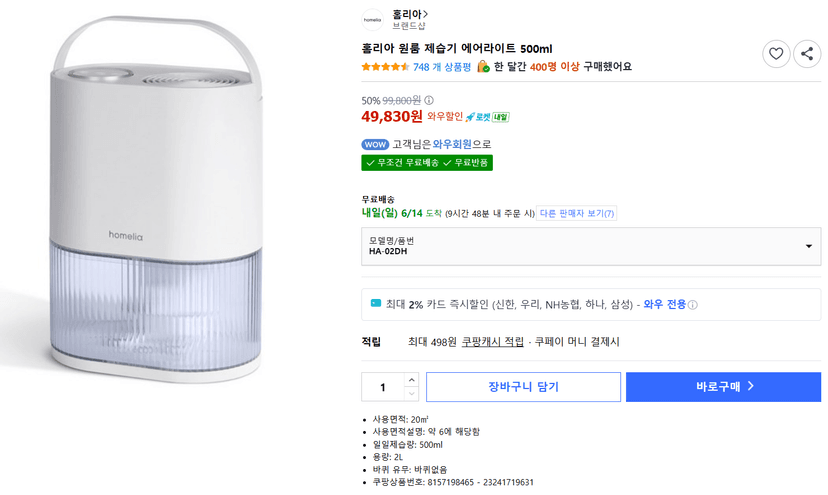View the 748 개 상품평 reviews
The height and width of the screenshot is (495, 828).
point(441,67)
